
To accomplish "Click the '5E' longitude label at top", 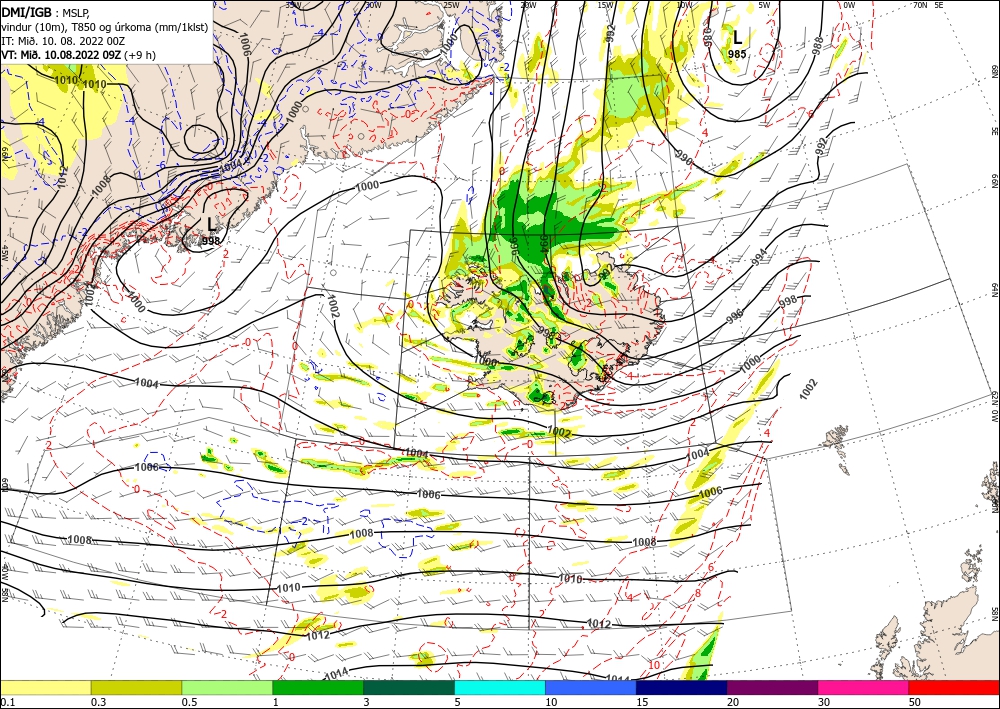I will 939,5.
